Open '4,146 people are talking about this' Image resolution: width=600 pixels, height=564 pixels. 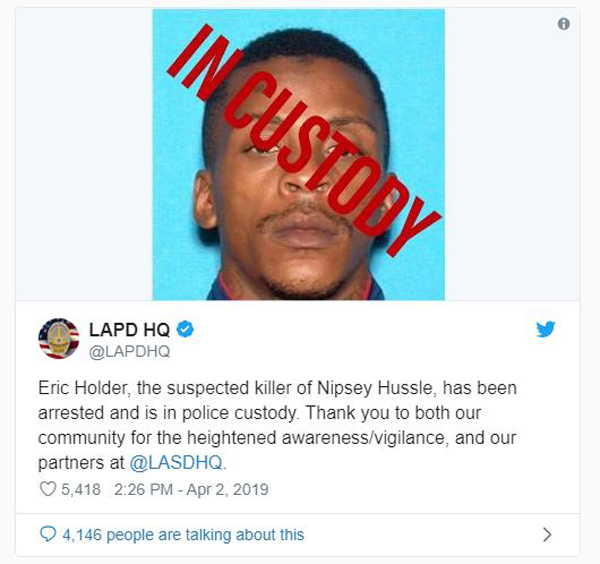(183, 535)
